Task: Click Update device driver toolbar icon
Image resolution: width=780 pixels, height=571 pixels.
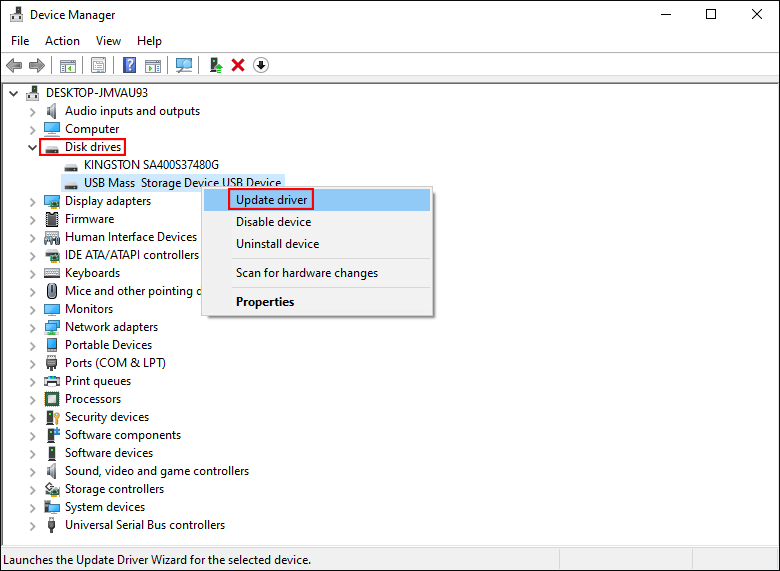Action: 215,65
